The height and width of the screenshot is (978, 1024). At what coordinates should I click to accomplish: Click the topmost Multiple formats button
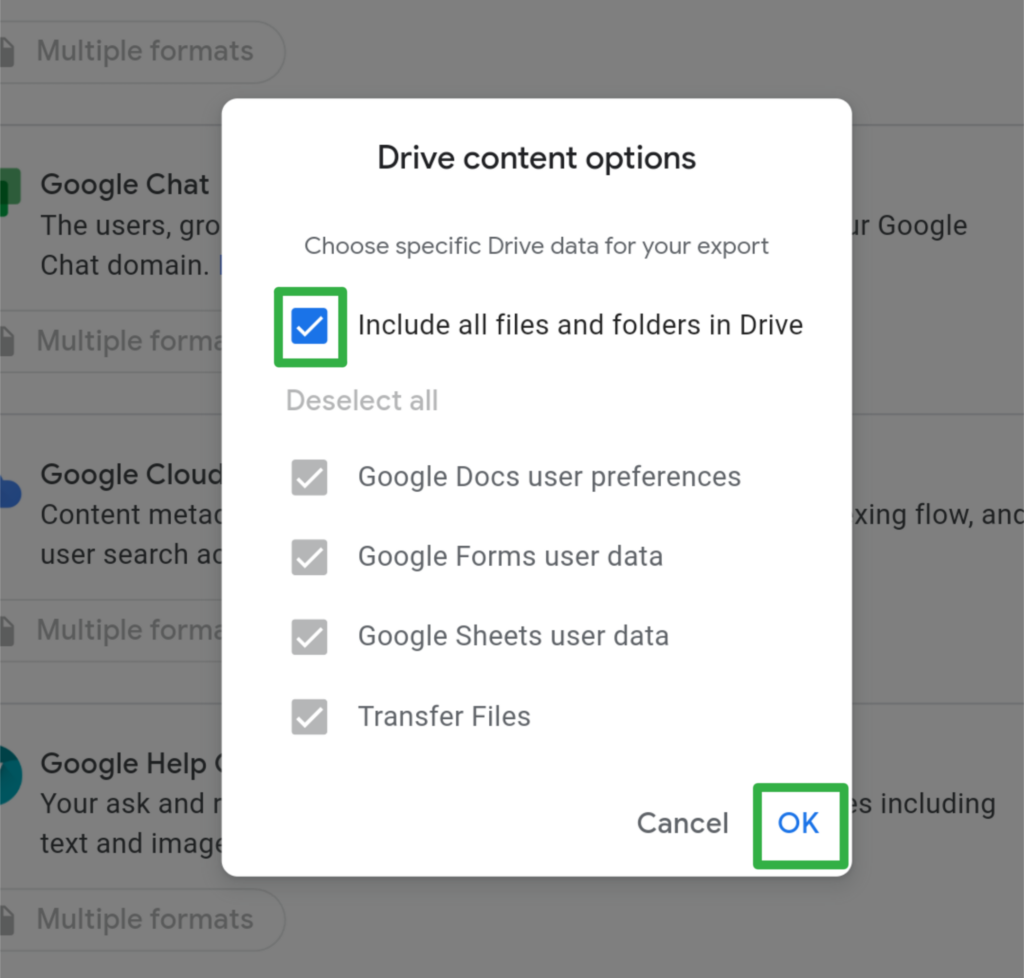click(143, 50)
